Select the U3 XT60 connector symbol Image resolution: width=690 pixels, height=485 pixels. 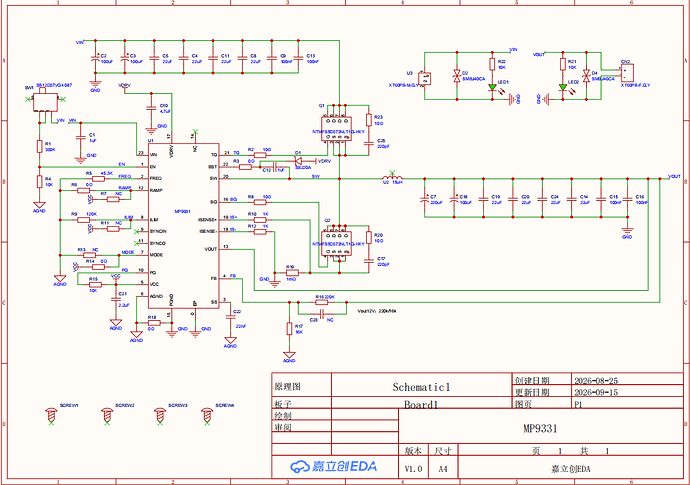(424, 78)
